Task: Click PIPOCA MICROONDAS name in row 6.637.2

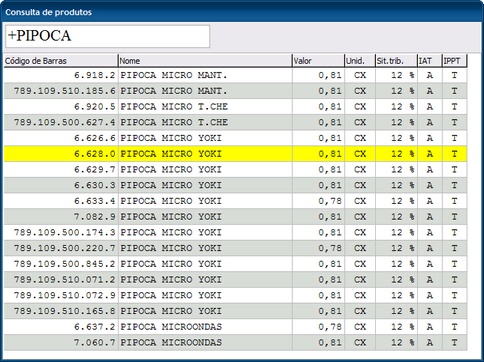Action: (x=171, y=327)
